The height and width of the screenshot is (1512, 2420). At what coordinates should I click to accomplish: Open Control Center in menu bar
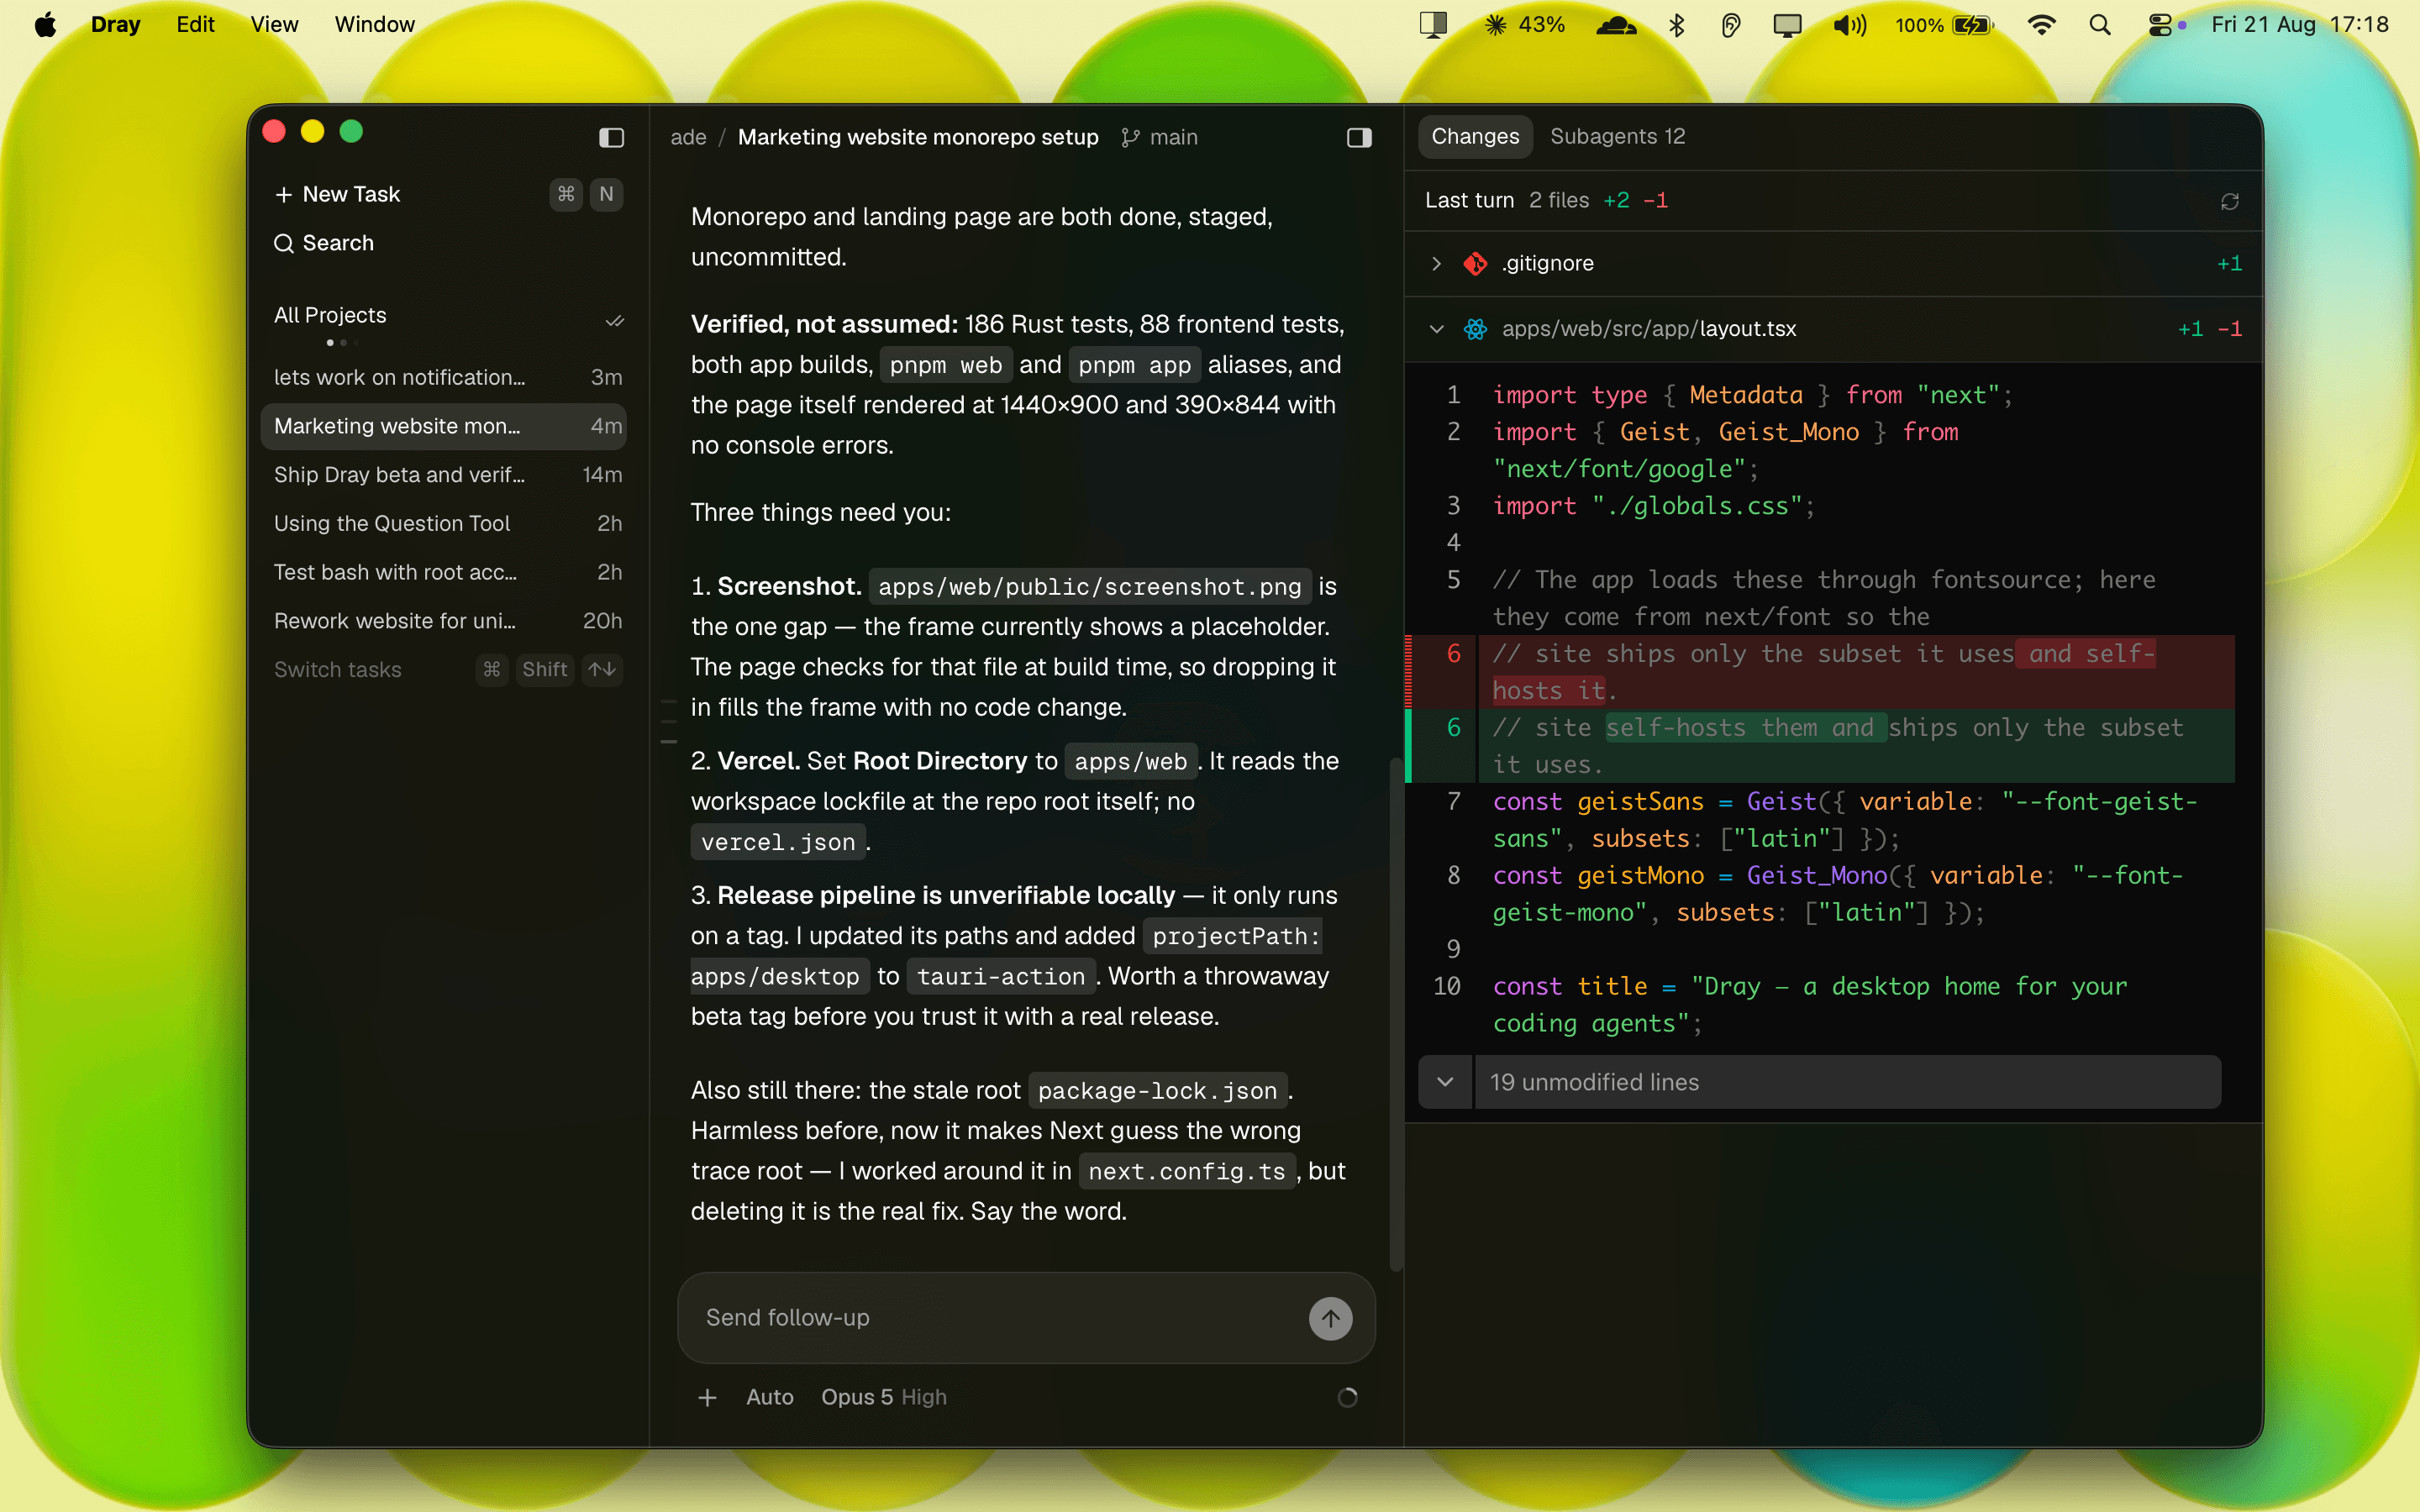pyautogui.click(x=2160, y=24)
